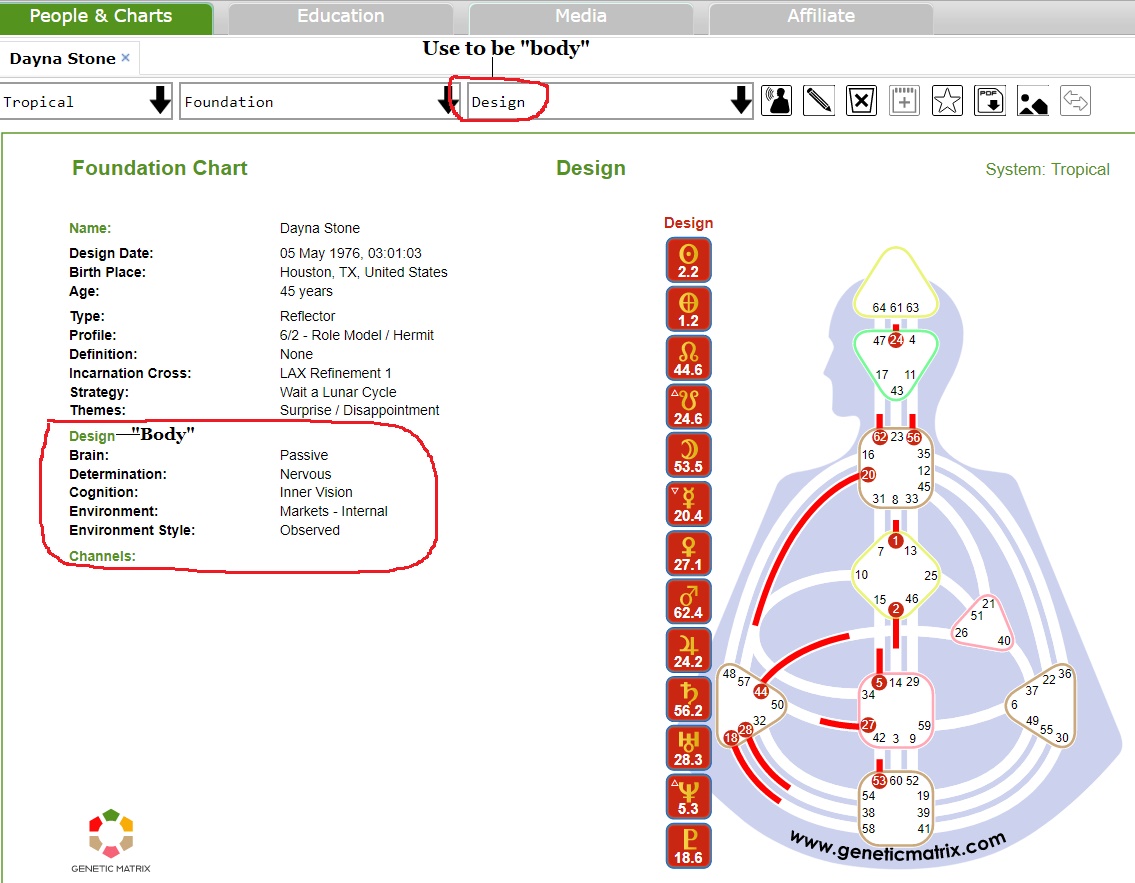Viewport: 1135px width, 883px height.
Task: Expand the Foundation chart type dropdown
Action: [319, 101]
